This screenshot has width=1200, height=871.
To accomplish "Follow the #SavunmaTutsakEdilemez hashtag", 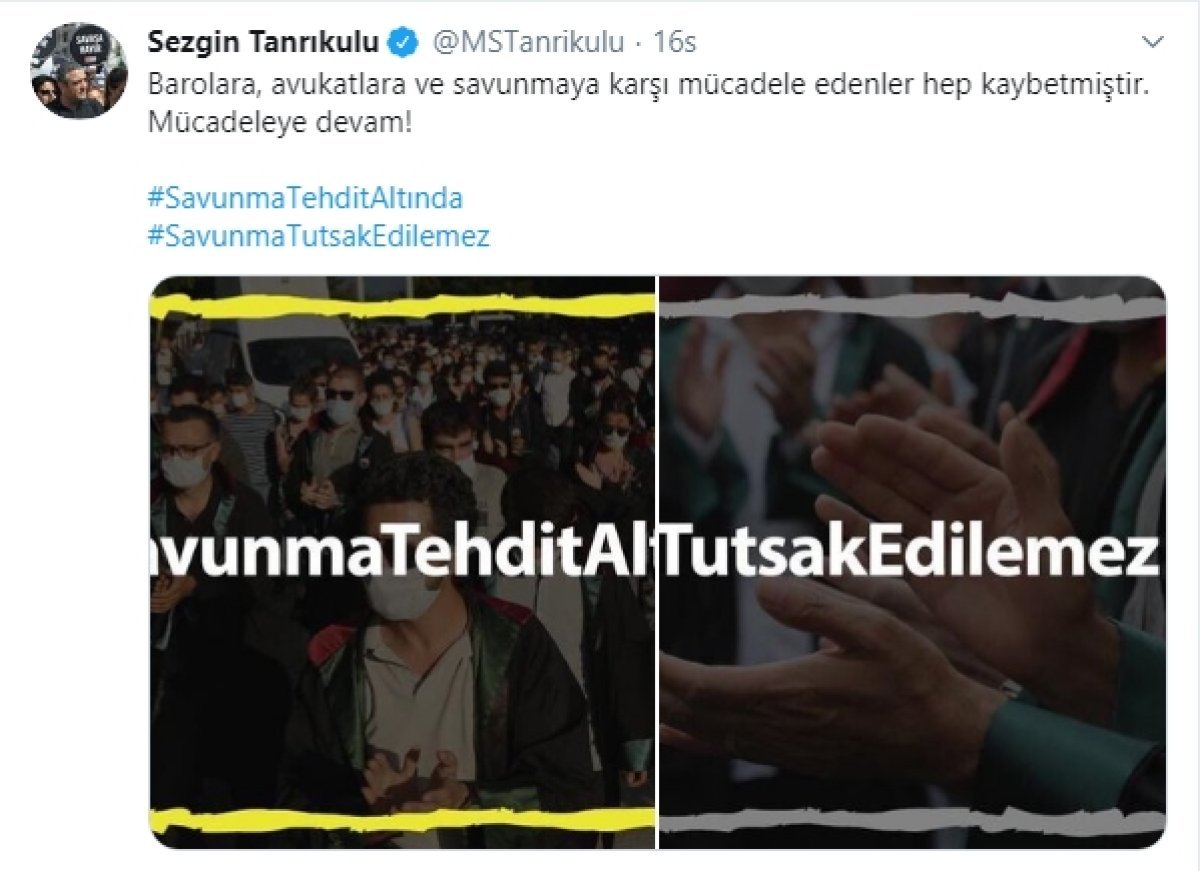I will 318,237.
